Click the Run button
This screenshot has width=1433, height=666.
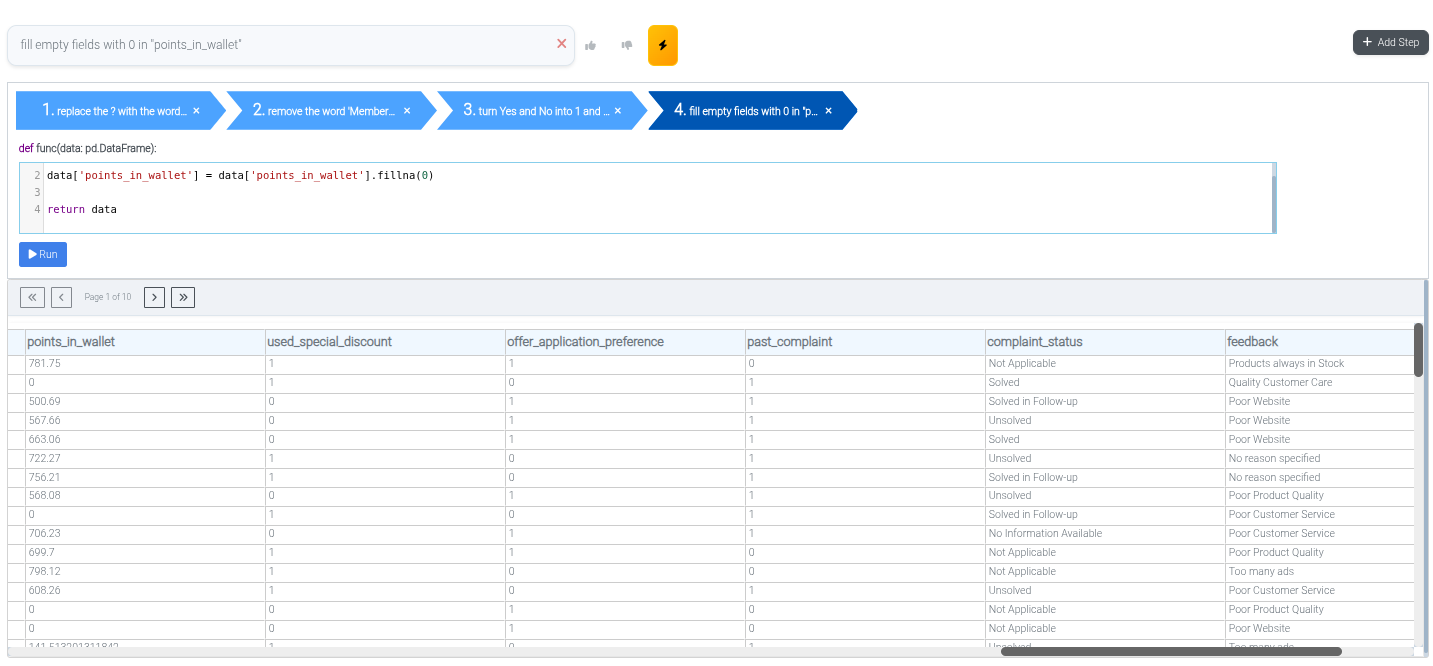pos(43,254)
